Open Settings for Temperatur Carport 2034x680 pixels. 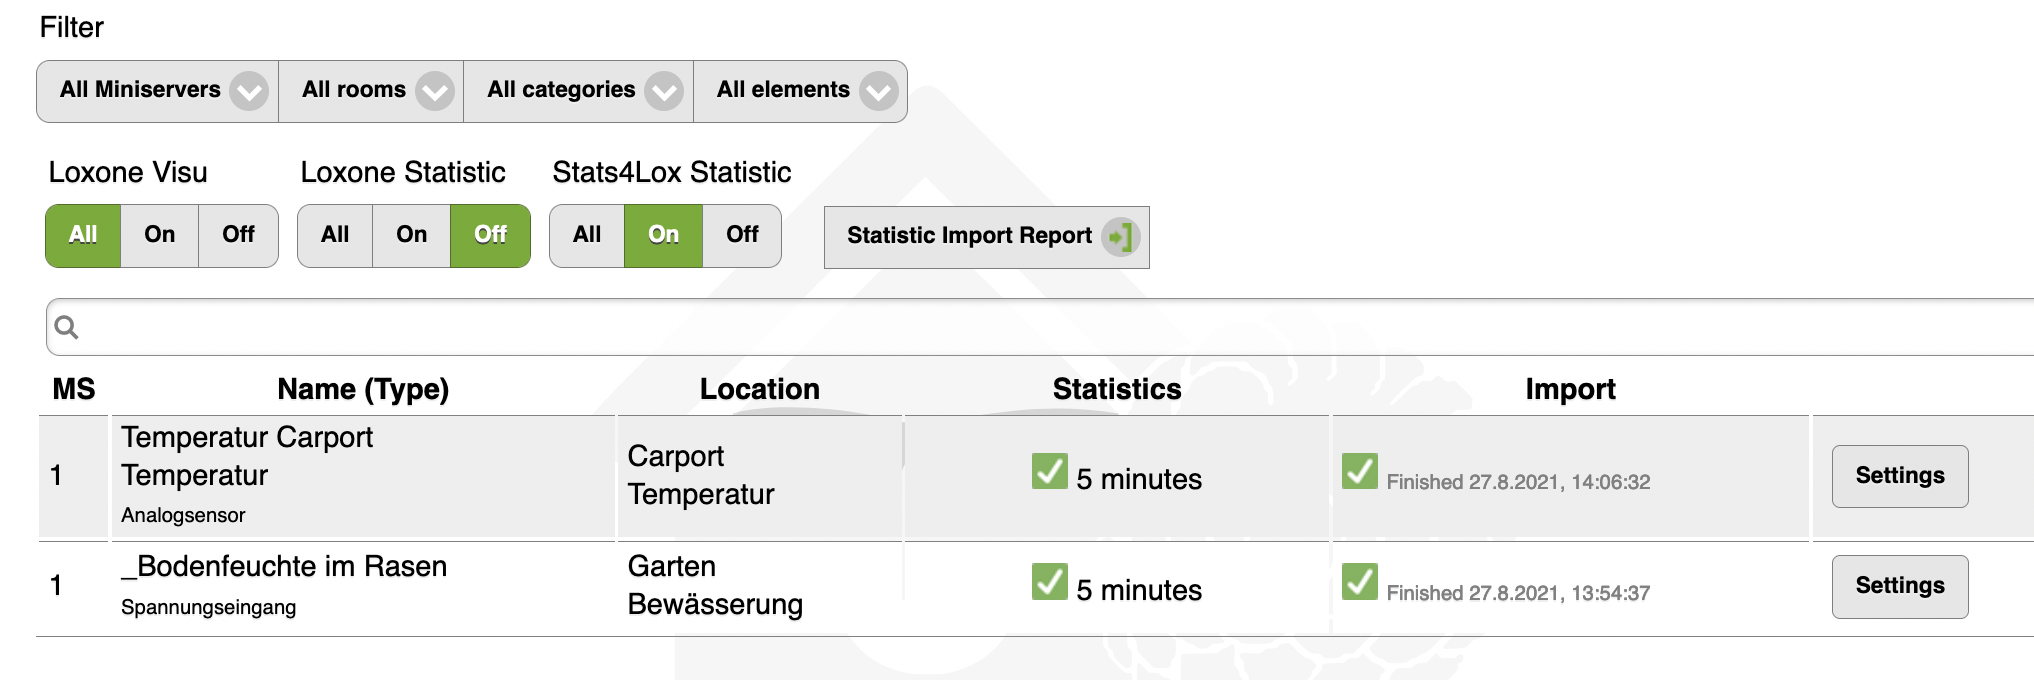pos(1899,476)
